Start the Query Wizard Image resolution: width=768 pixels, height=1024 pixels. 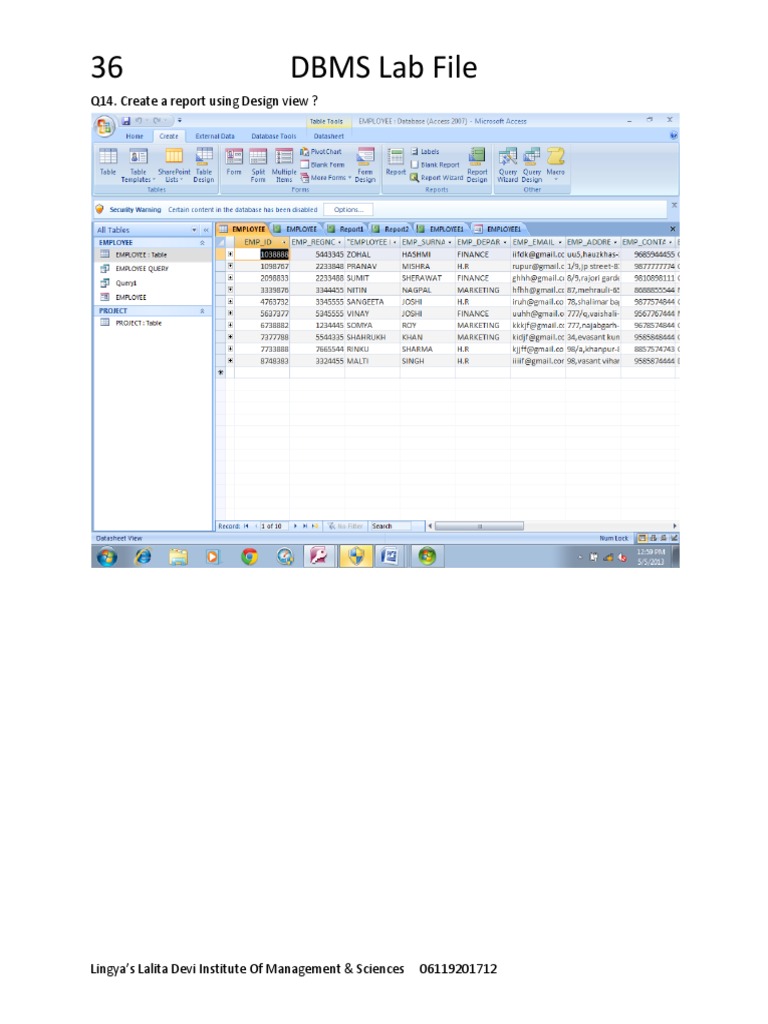[507, 165]
